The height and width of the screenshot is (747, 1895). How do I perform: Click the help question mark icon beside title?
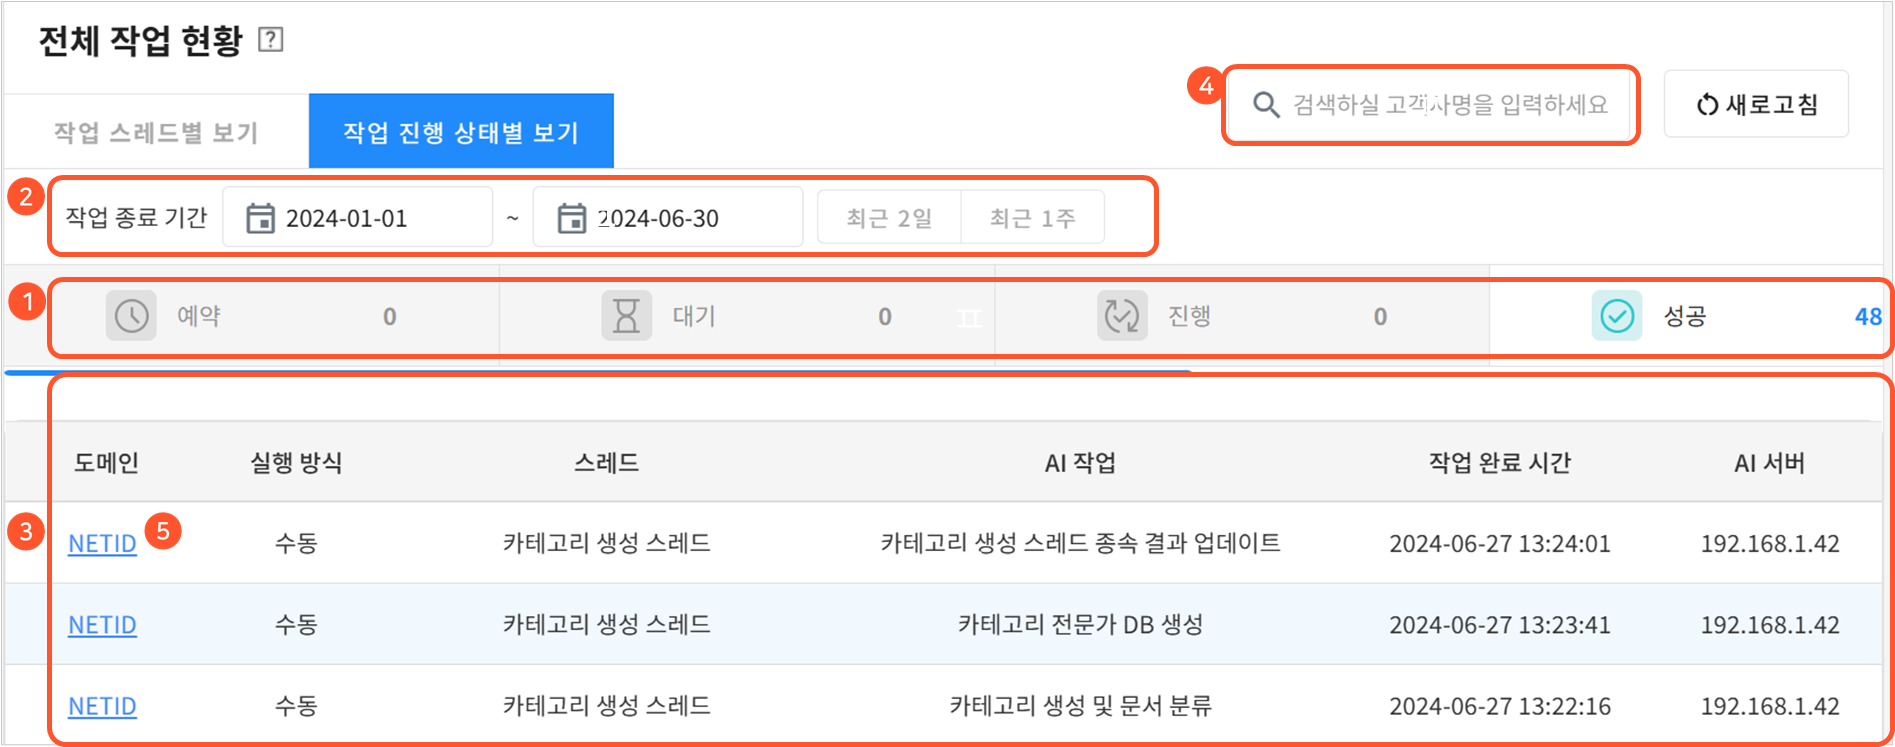[270, 40]
